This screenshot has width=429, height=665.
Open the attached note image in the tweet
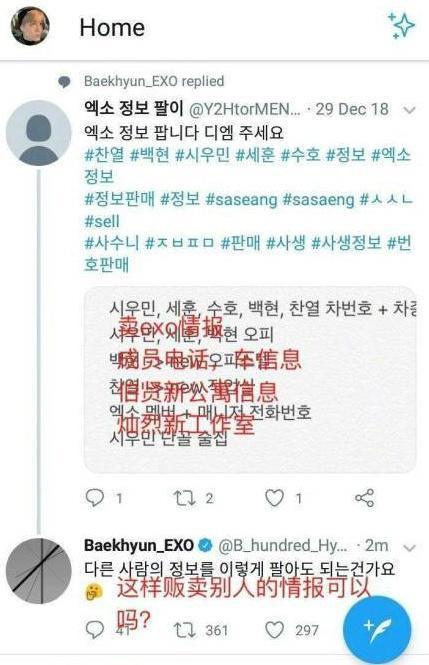coord(250,380)
